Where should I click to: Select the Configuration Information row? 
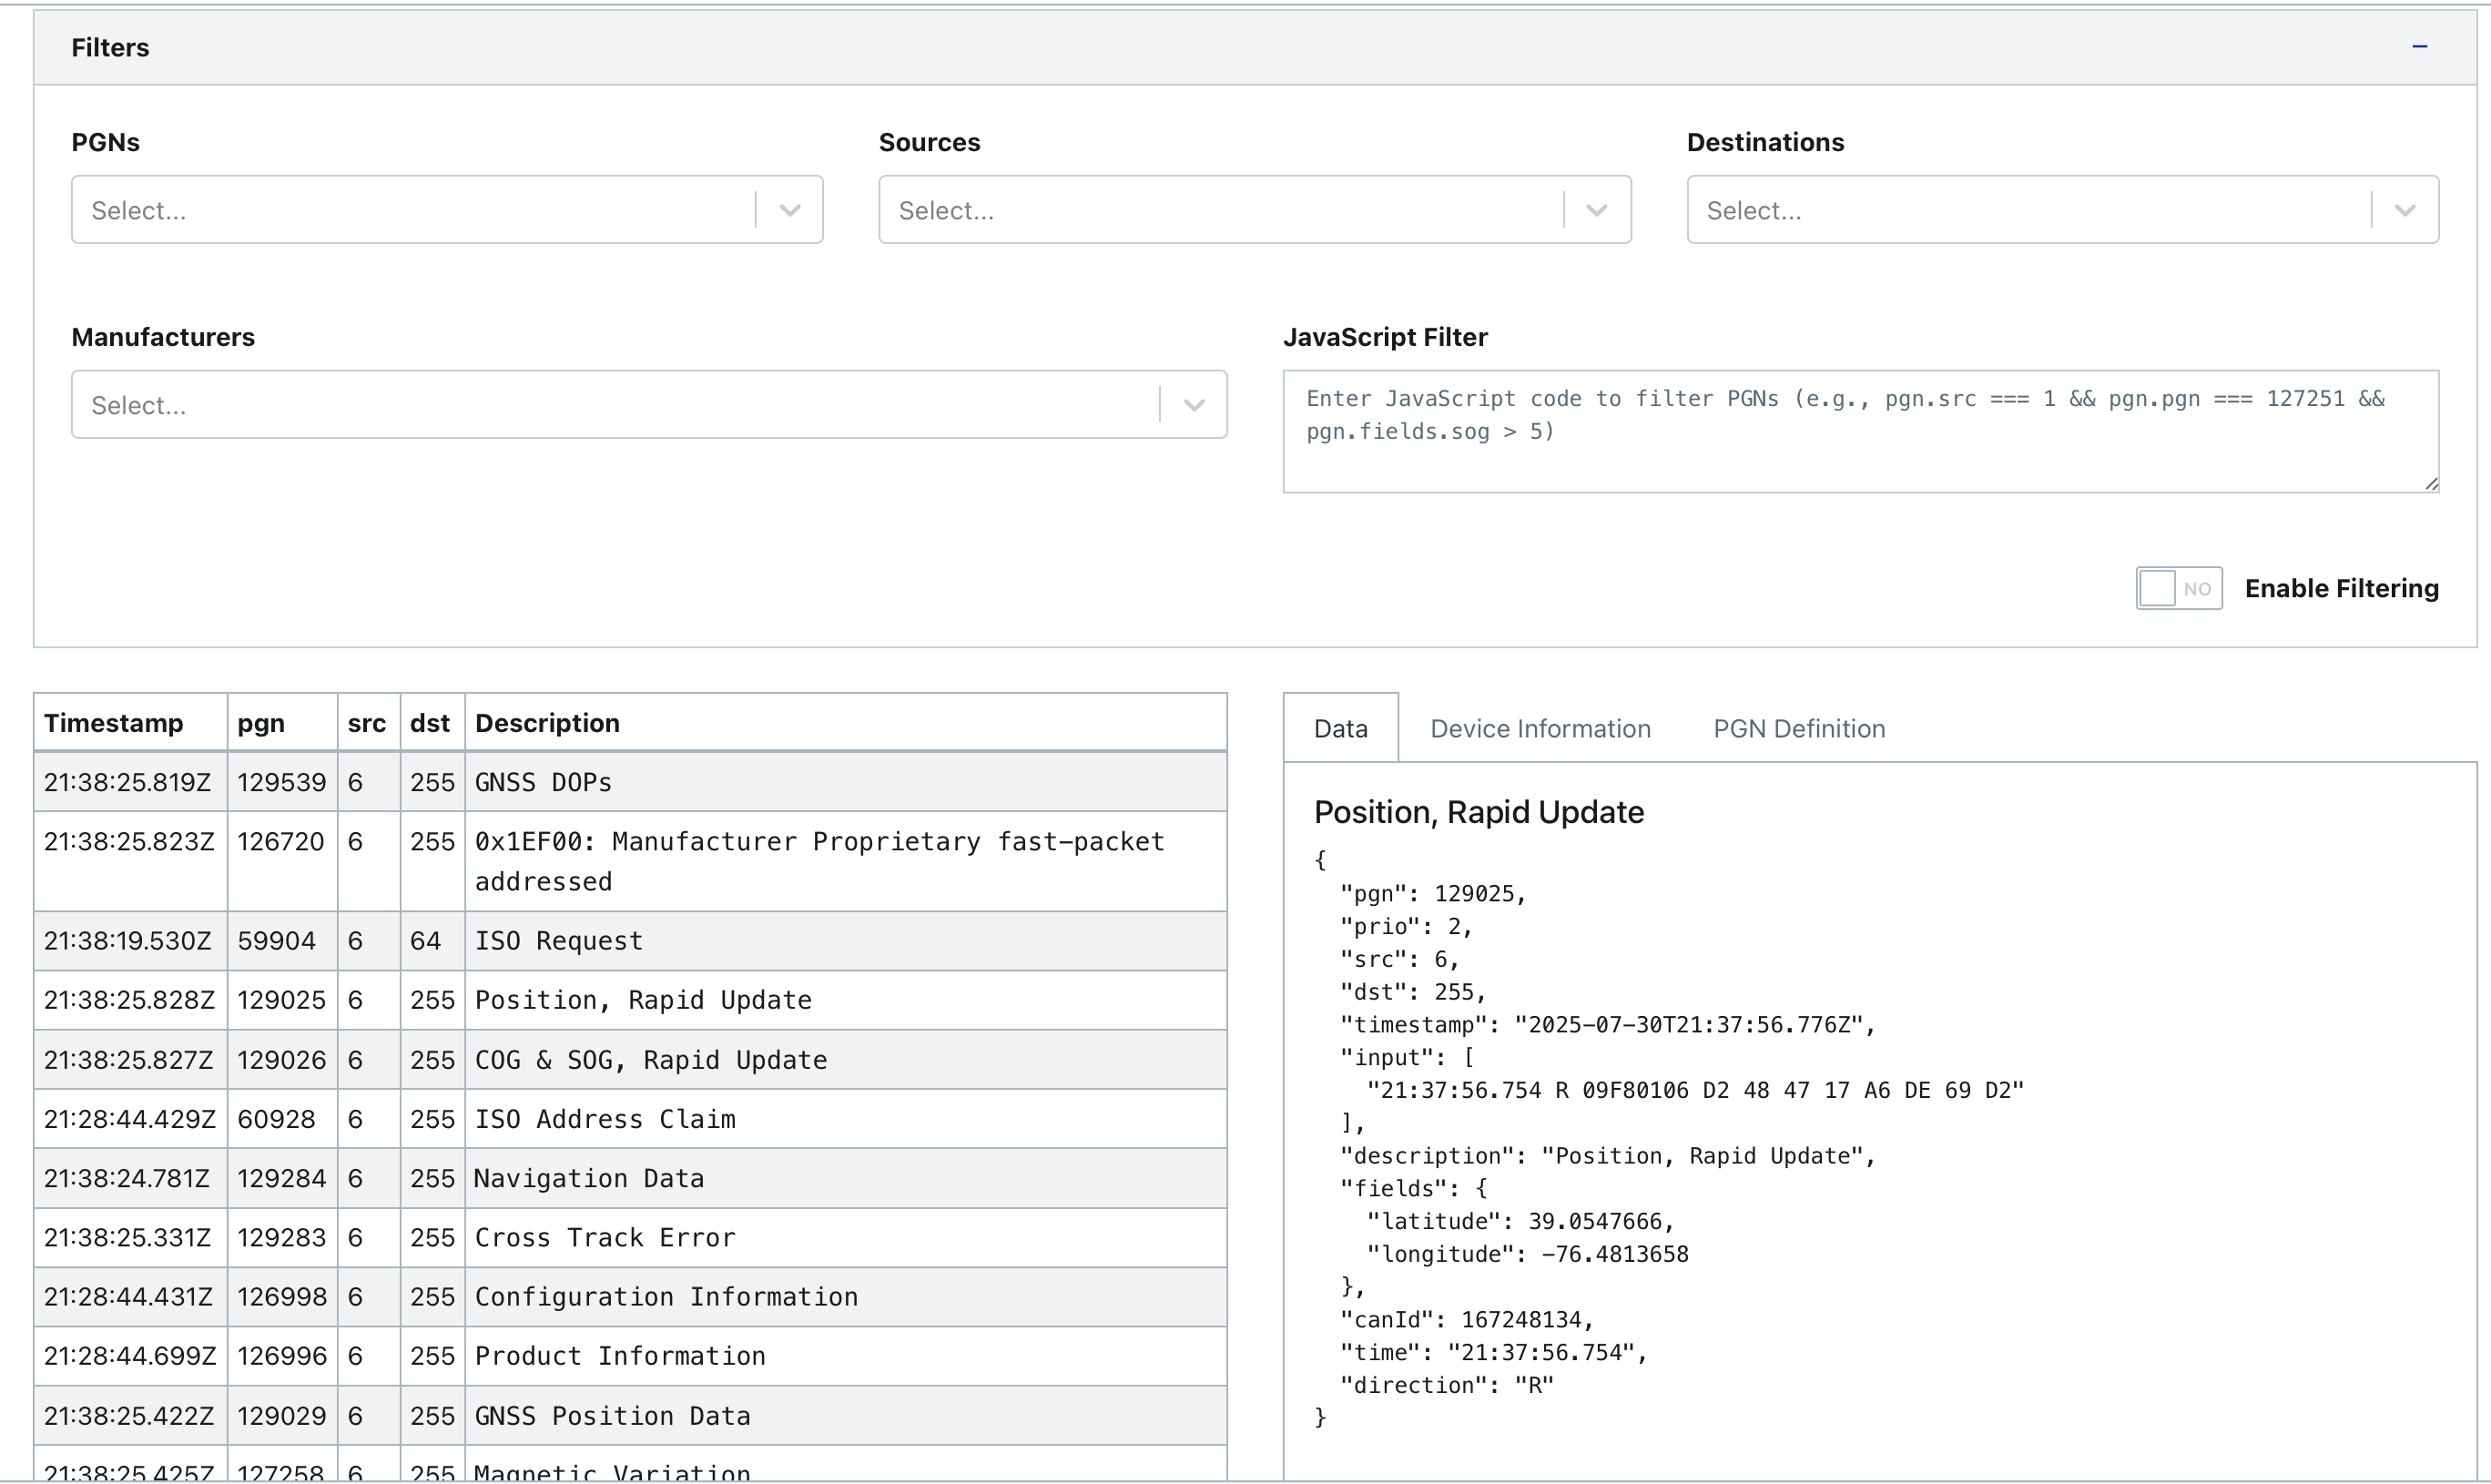click(x=630, y=1297)
